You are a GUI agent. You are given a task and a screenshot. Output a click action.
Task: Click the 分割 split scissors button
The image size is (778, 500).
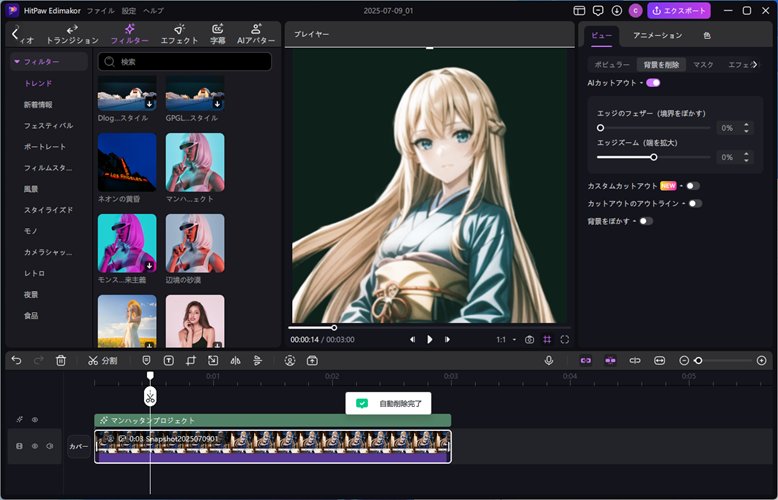[102, 361]
